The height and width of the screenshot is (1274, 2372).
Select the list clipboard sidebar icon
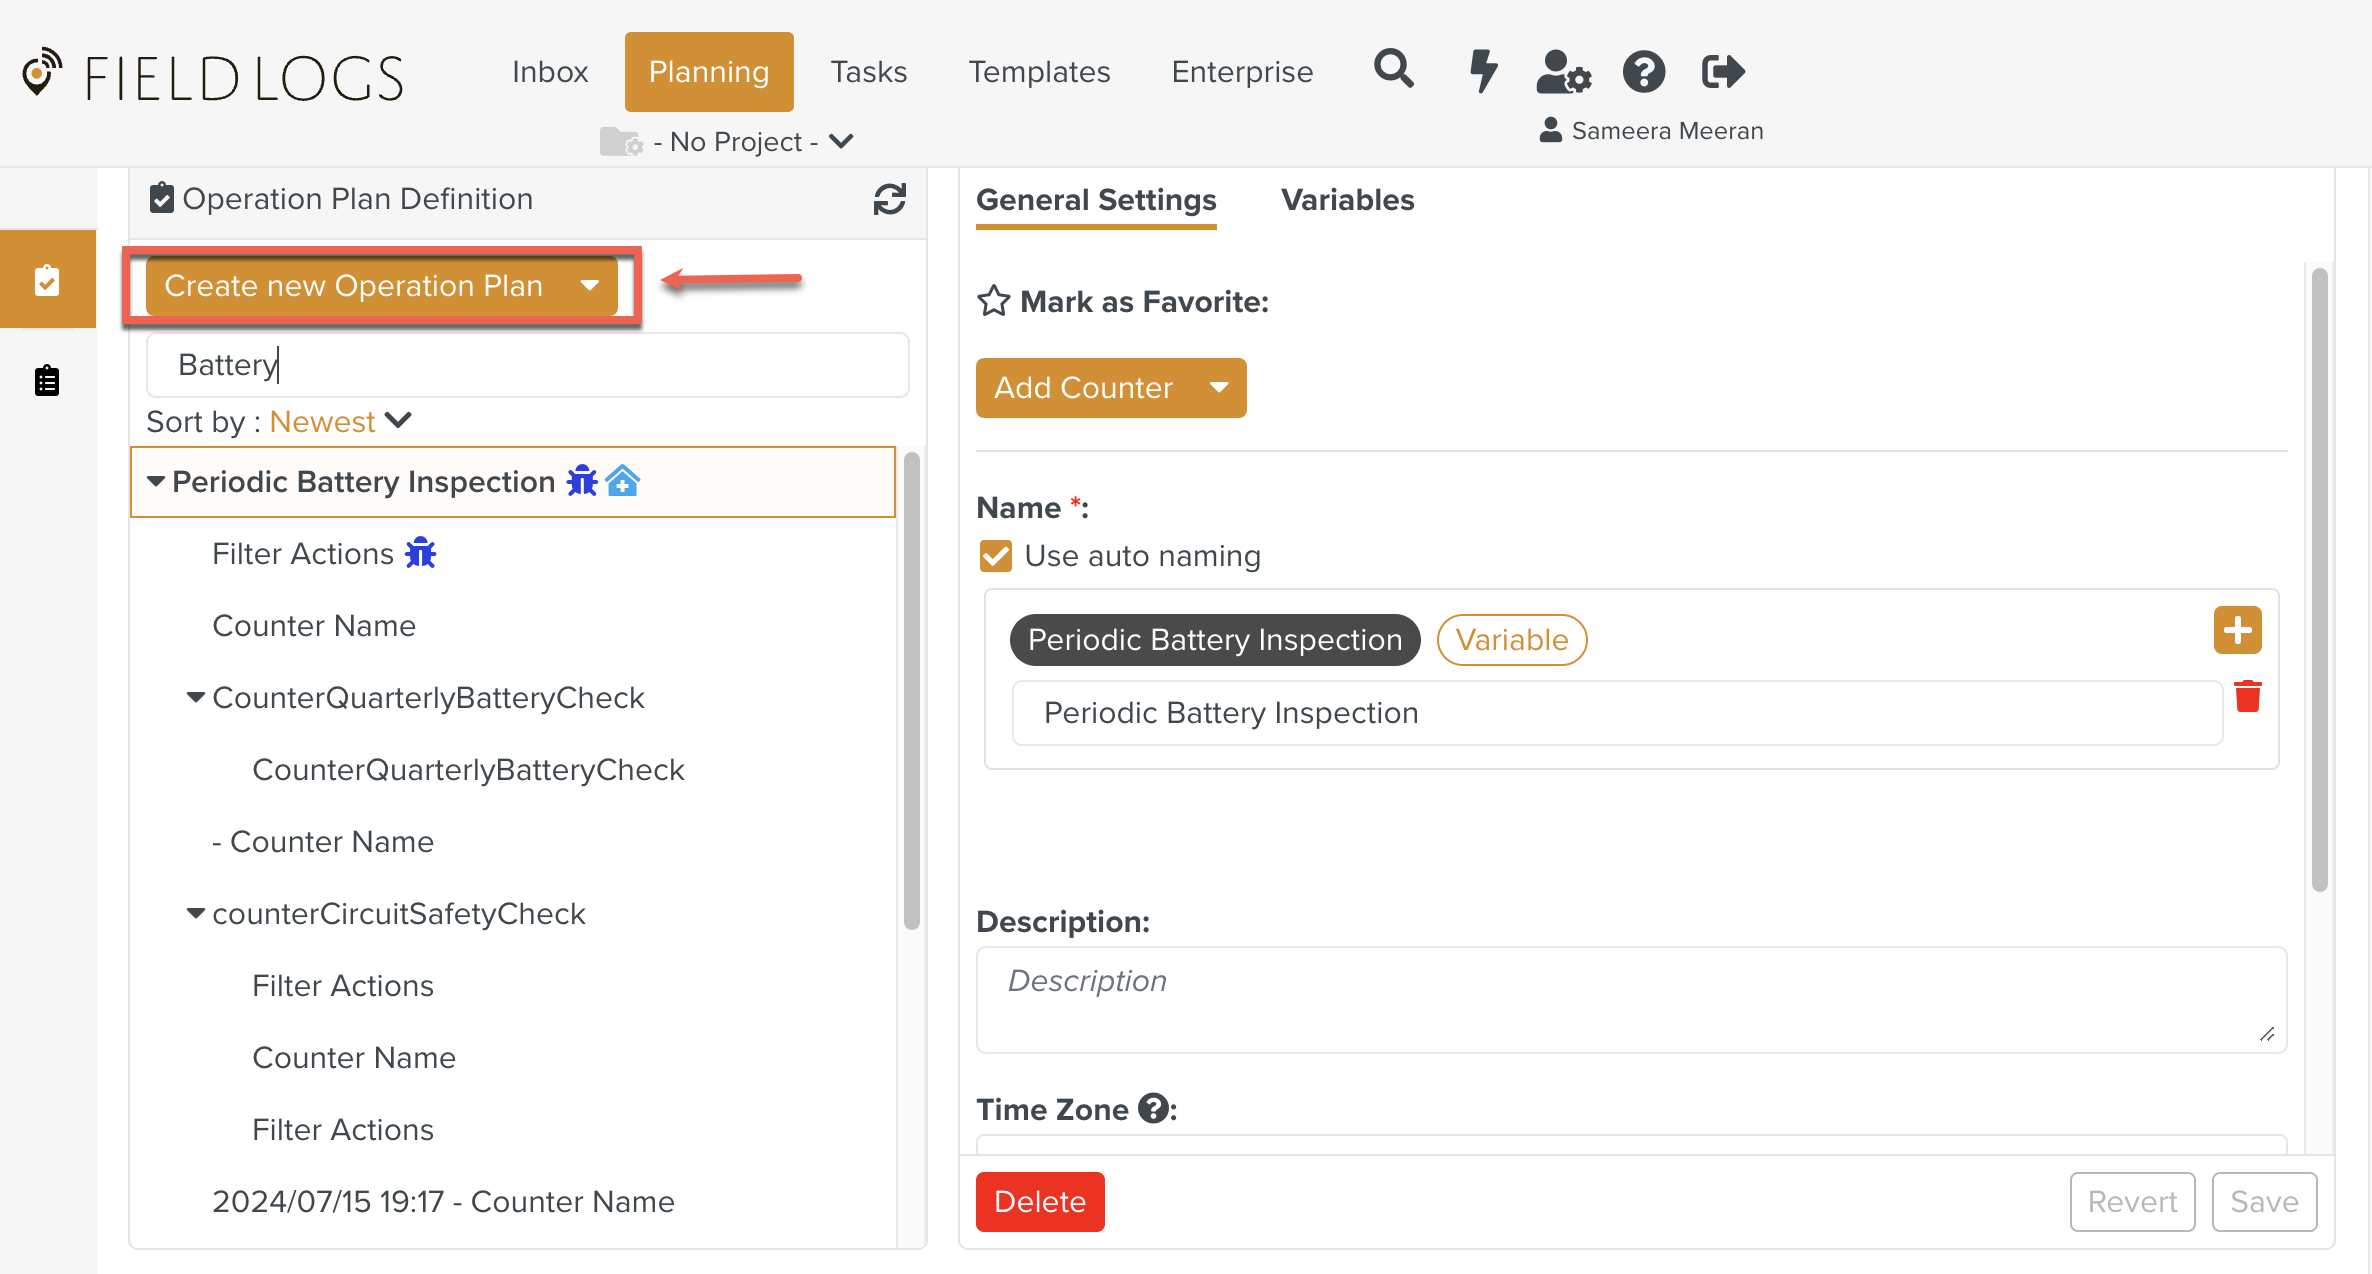(47, 381)
